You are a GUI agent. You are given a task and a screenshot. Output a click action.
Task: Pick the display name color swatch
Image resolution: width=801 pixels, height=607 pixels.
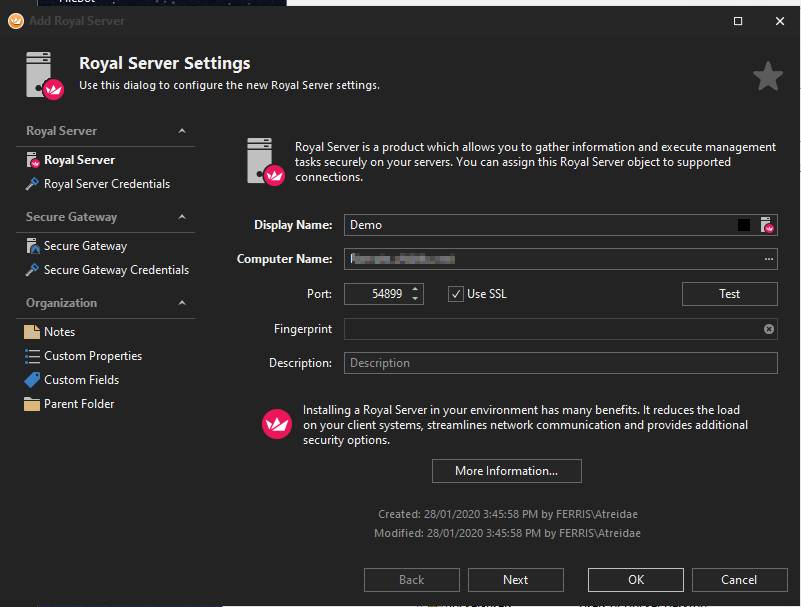(x=744, y=225)
